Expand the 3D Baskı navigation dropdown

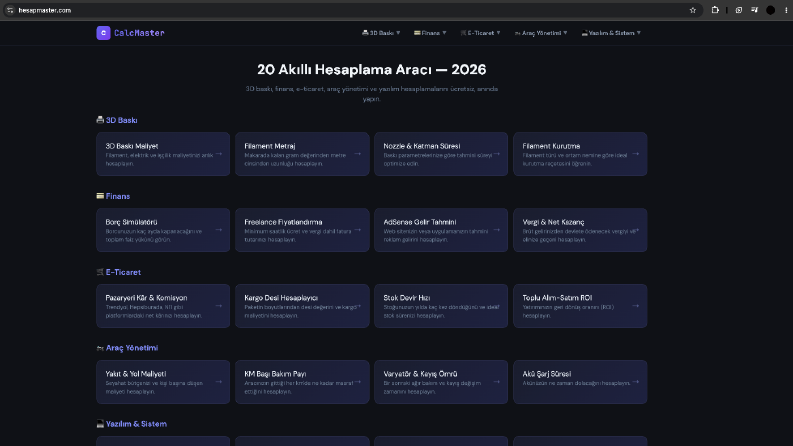click(x=381, y=33)
